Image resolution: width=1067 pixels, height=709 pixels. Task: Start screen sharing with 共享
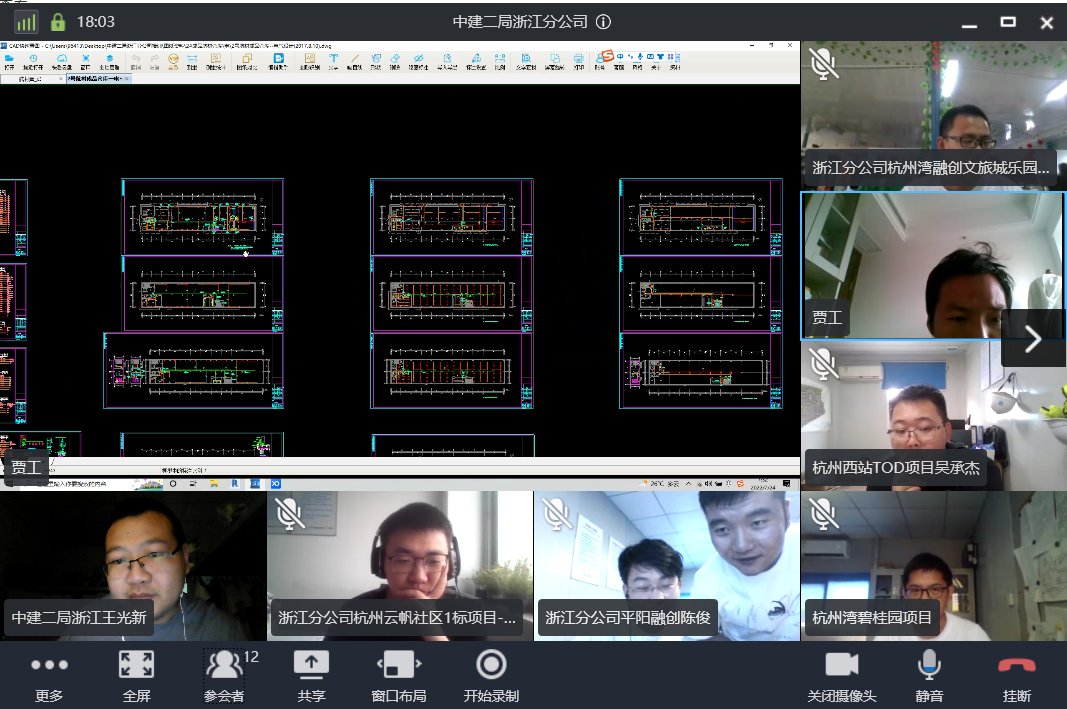[x=311, y=676]
